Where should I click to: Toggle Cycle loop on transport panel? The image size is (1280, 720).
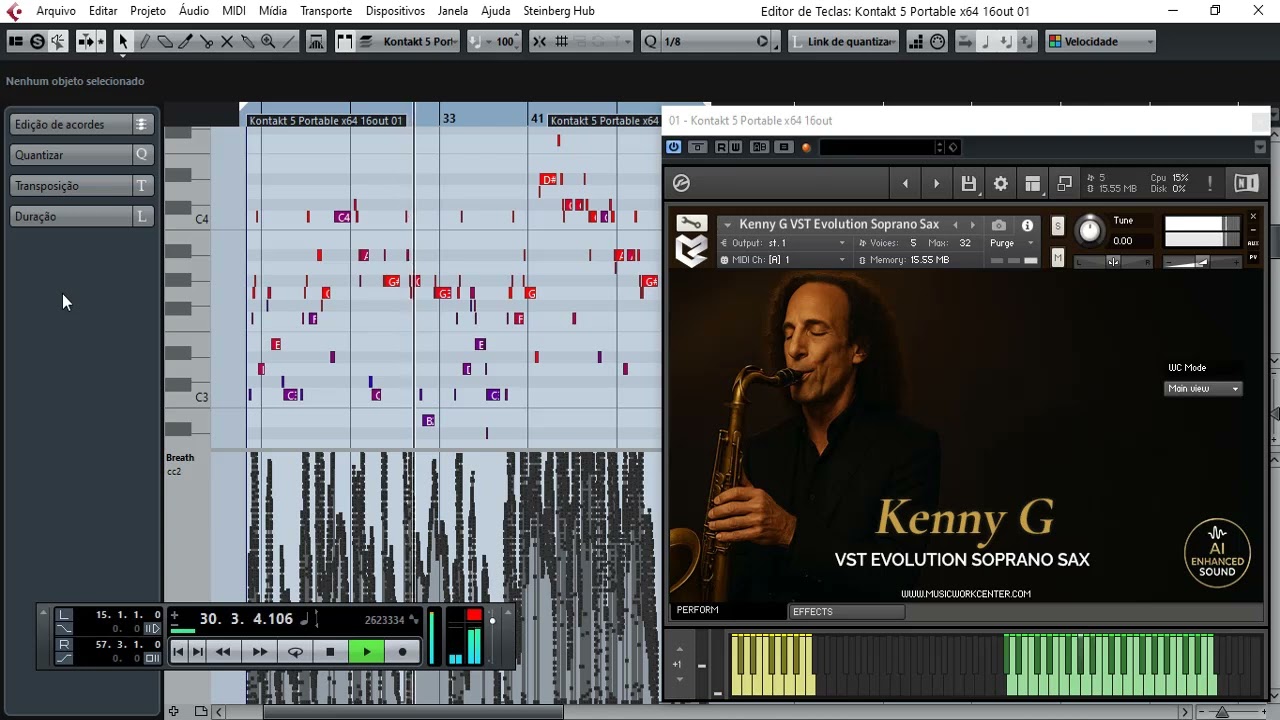[295, 652]
